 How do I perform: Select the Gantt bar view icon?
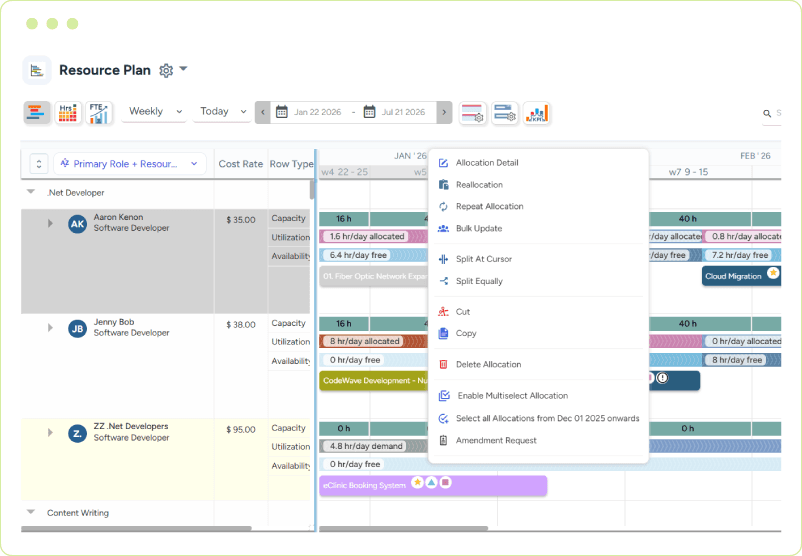point(37,113)
